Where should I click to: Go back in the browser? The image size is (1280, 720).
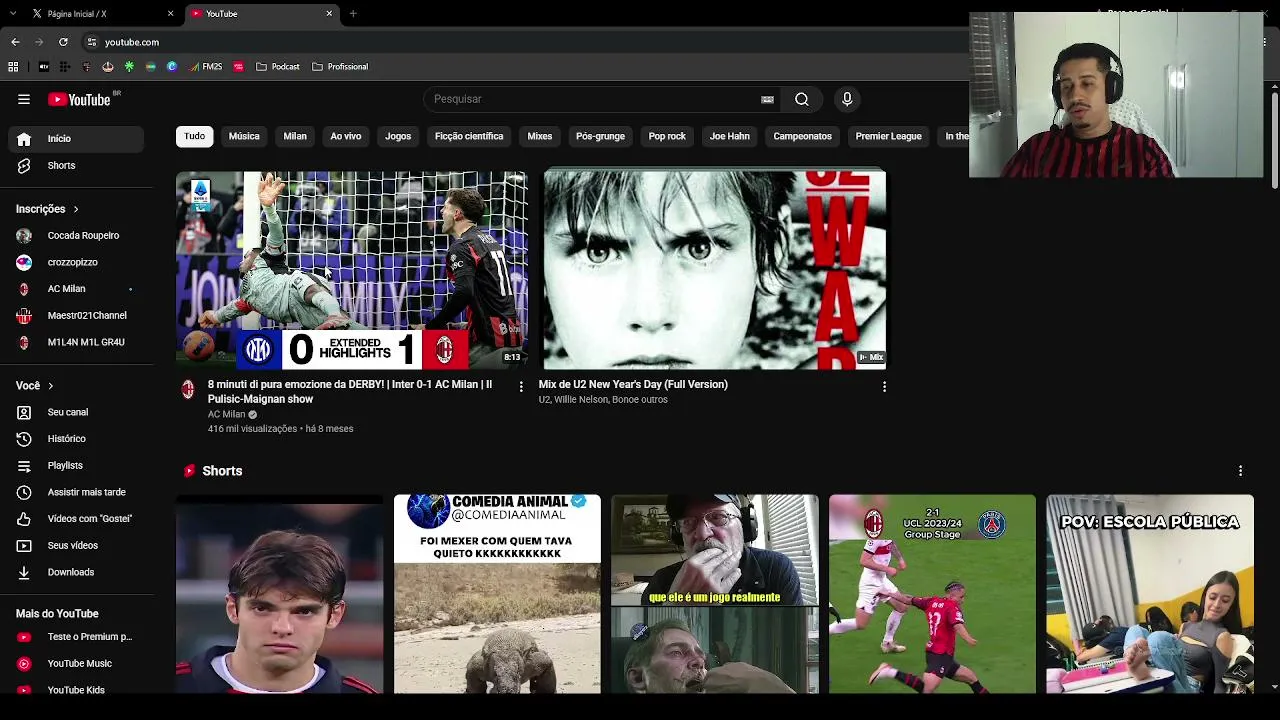[15, 42]
